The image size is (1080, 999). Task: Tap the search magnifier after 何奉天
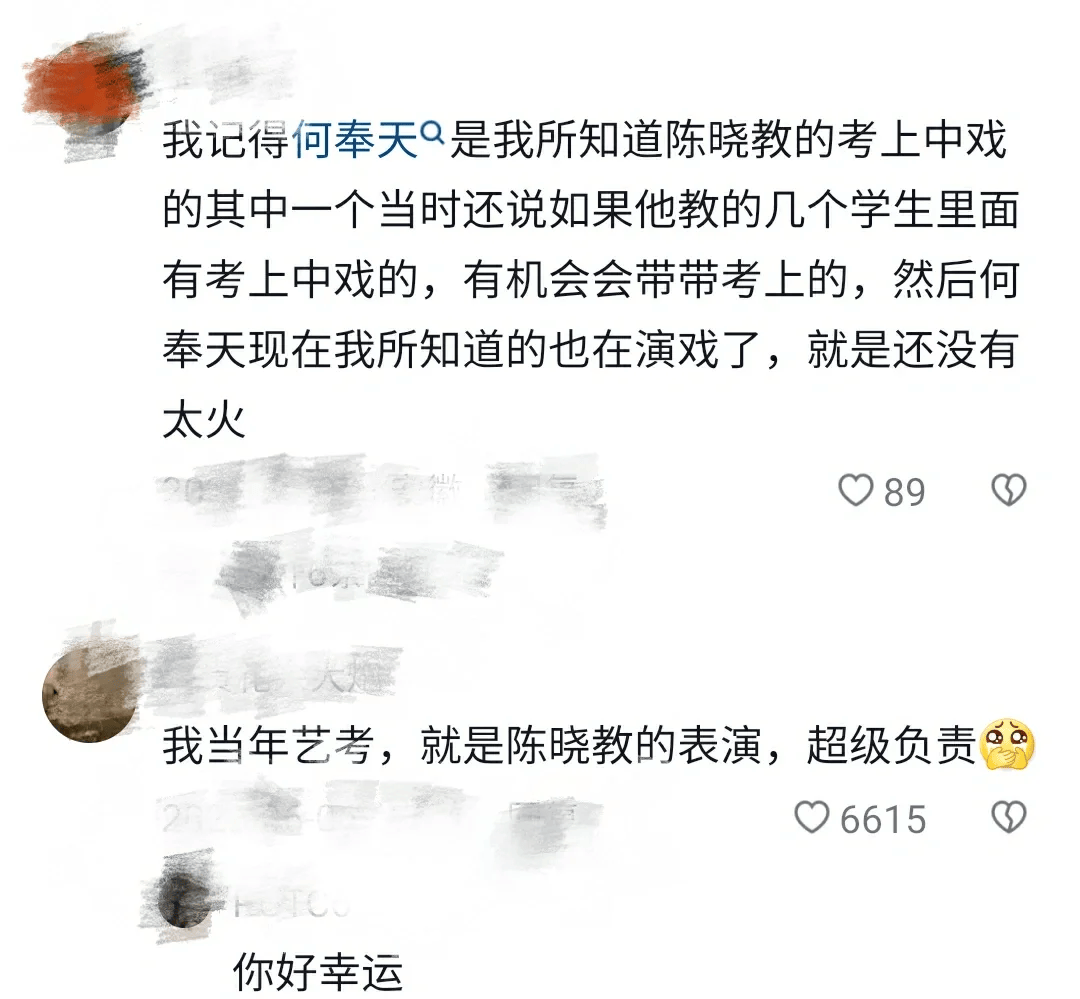[x=433, y=132]
